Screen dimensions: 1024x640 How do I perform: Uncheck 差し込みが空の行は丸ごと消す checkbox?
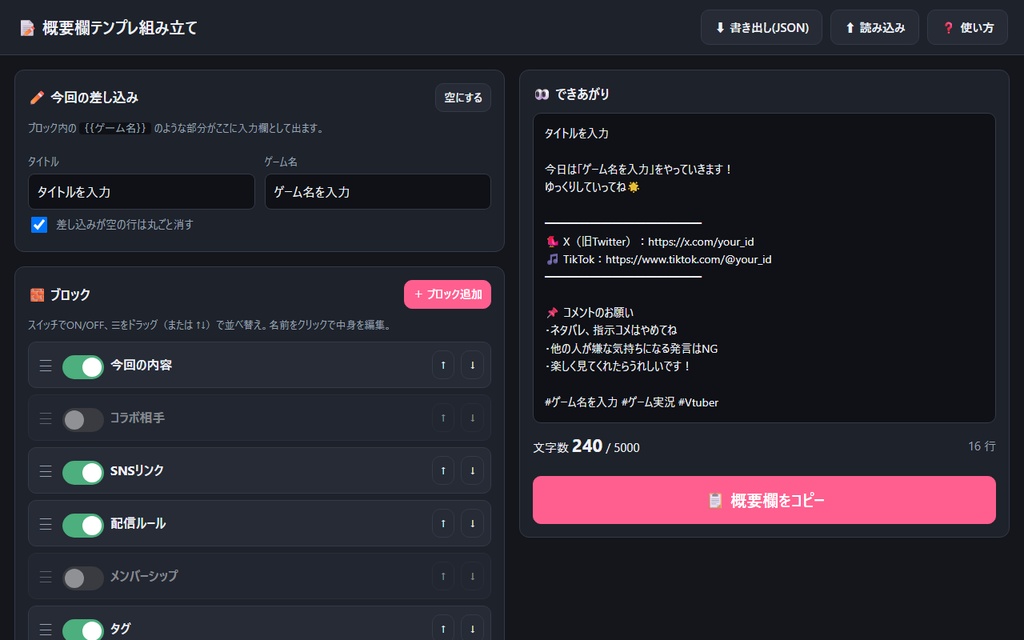(x=39, y=225)
